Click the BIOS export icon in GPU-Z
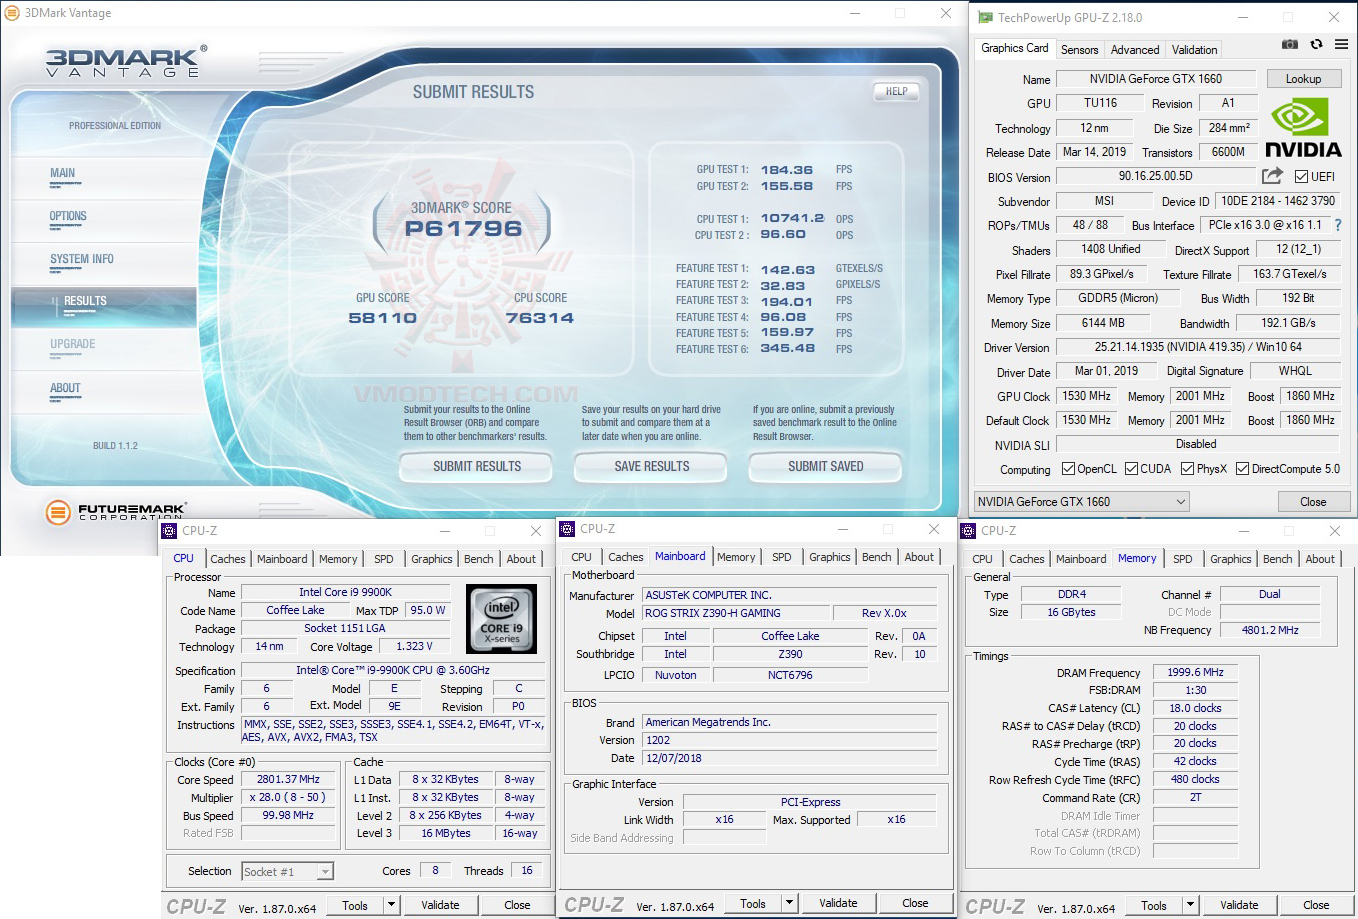Screen dimensions: 1358x919 click(x=1272, y=177)
